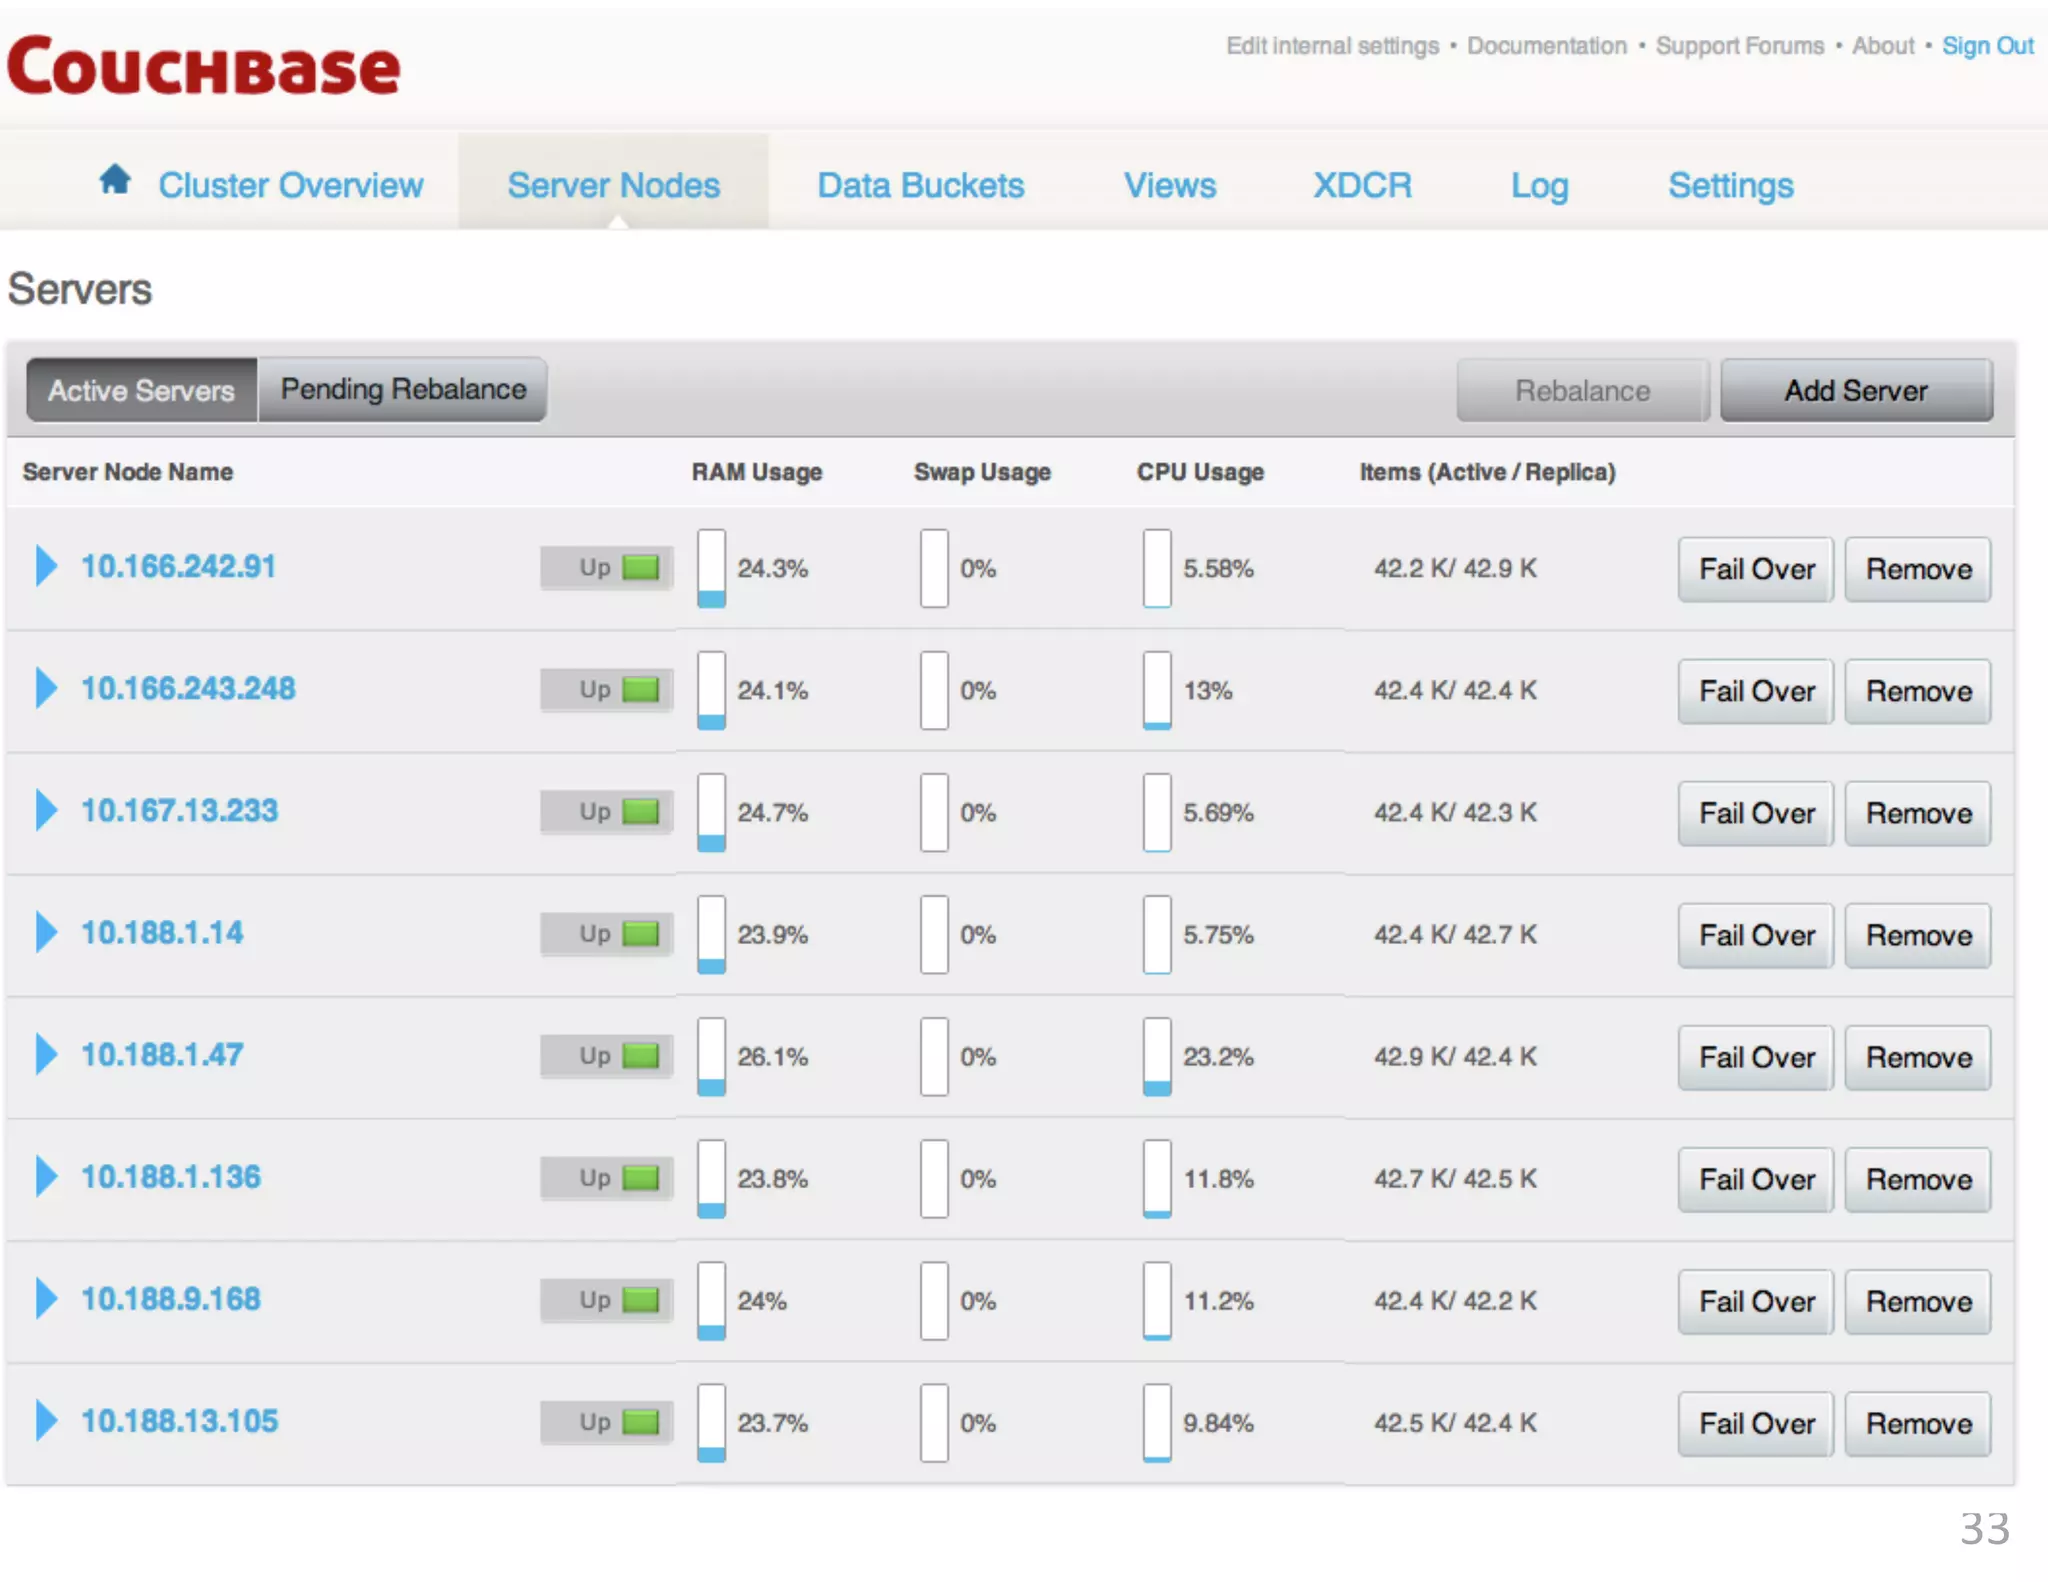
Task: Fail over server 10.167.13.233
Action: coord(1756,813)
